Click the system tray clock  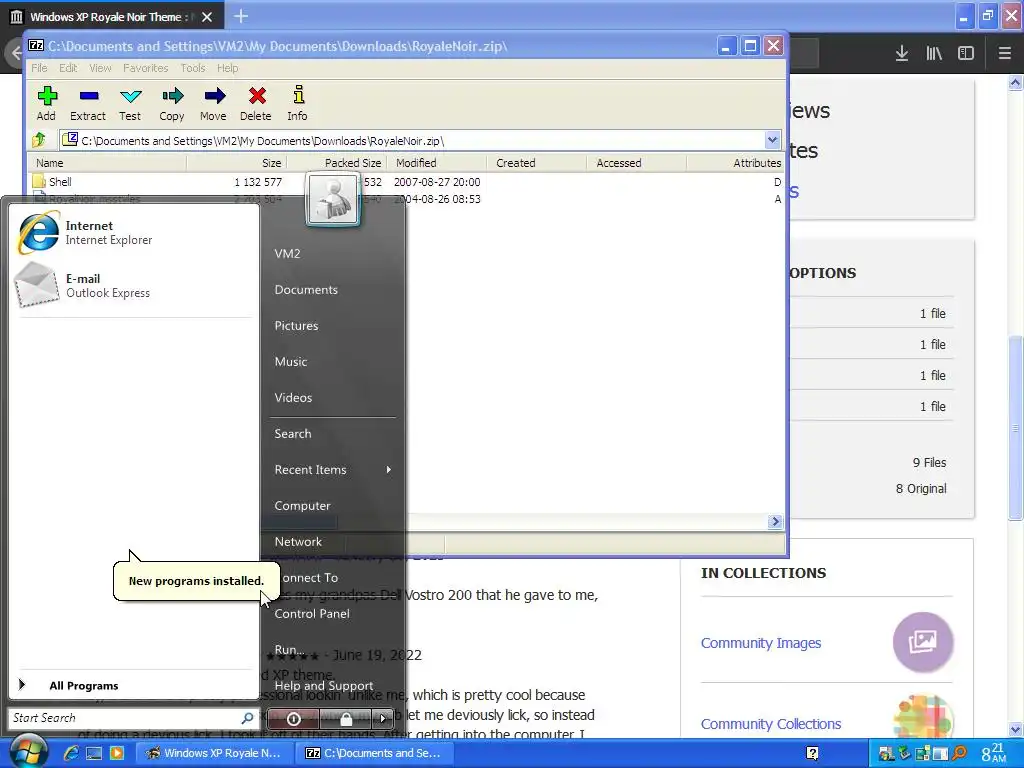pyautogui.click(x=993, y=753)
